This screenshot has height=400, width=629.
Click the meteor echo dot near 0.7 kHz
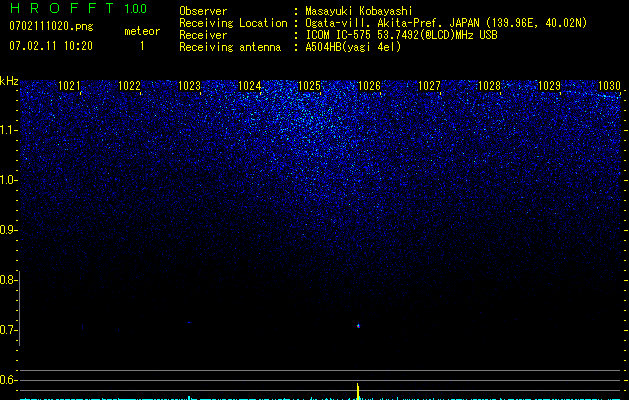(x=359, y=326)
